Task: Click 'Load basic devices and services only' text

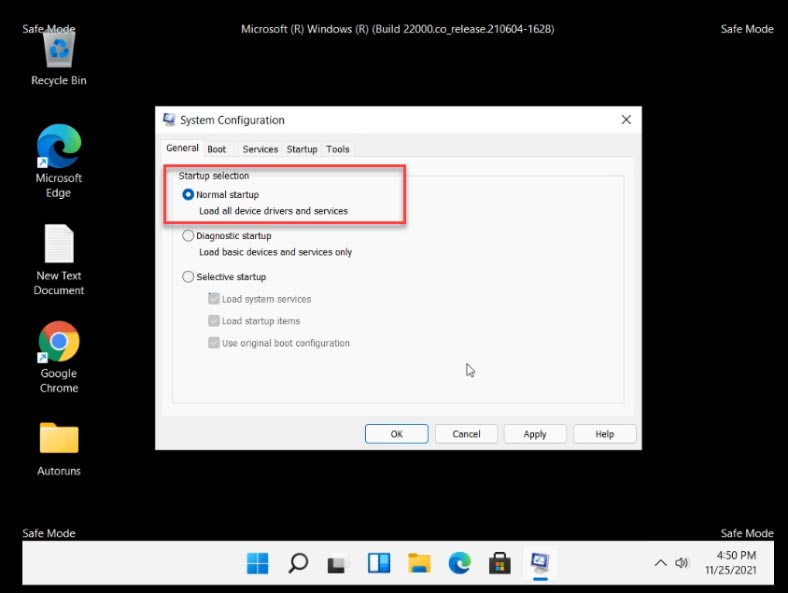Action: pyautogui.click(x=275, y=252)
